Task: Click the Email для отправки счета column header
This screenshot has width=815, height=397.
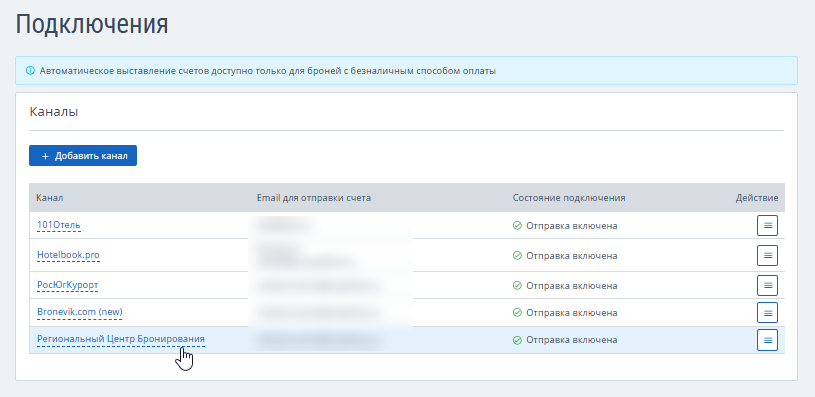Action: [314, 198]
